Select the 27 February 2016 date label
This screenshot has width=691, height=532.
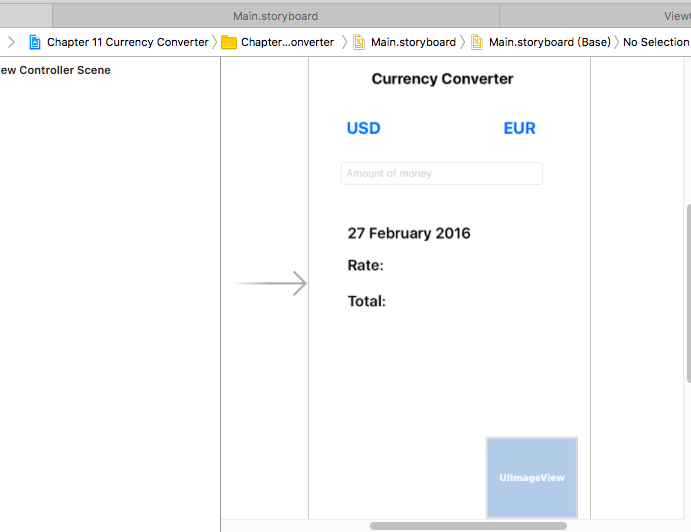[409, 233]
